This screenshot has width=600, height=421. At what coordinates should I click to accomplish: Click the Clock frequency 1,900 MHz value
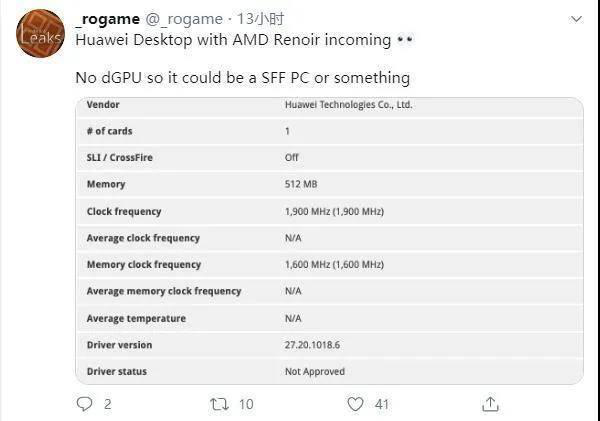coord(334,212)
